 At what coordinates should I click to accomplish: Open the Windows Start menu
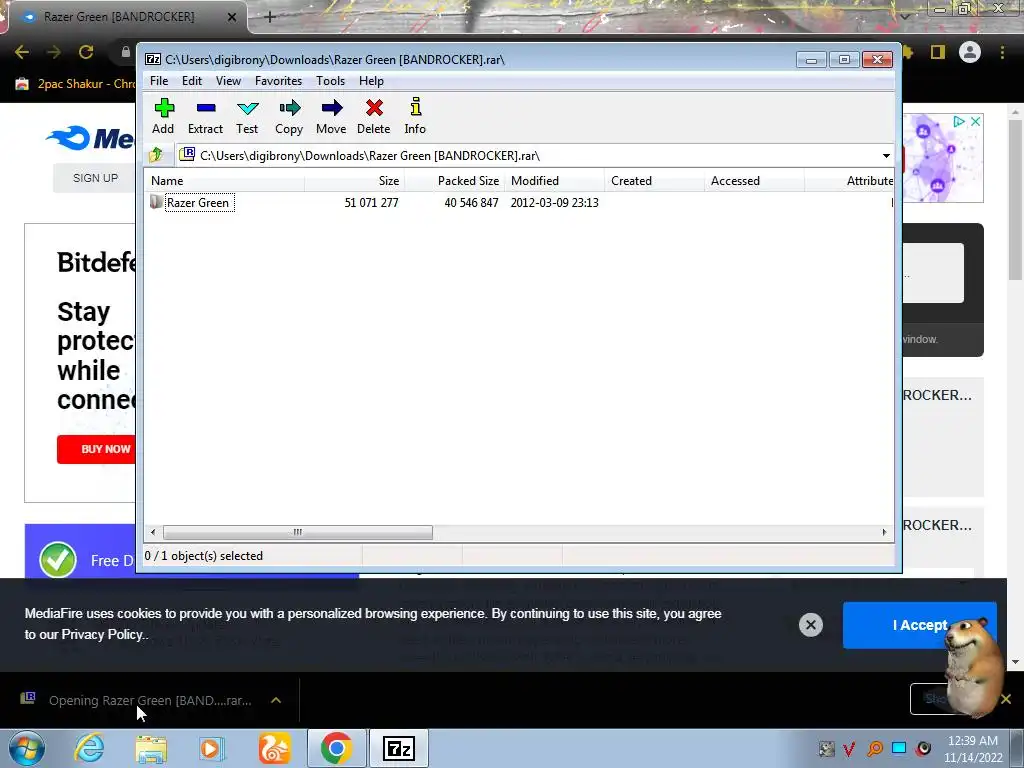26,748
